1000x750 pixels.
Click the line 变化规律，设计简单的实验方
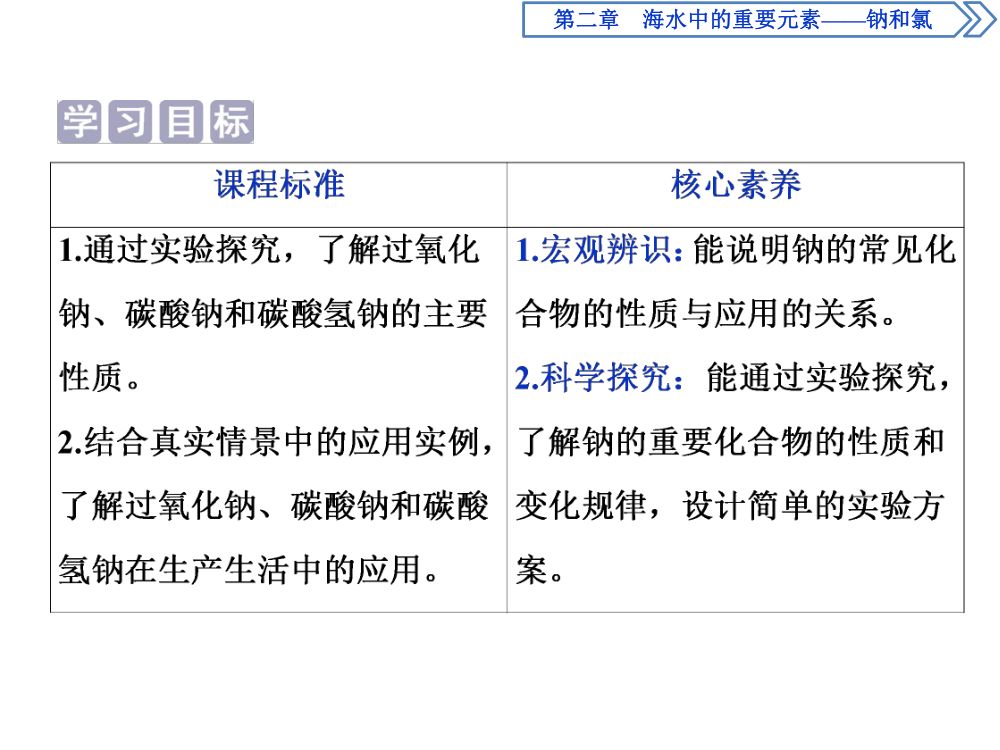coord(730,506)
